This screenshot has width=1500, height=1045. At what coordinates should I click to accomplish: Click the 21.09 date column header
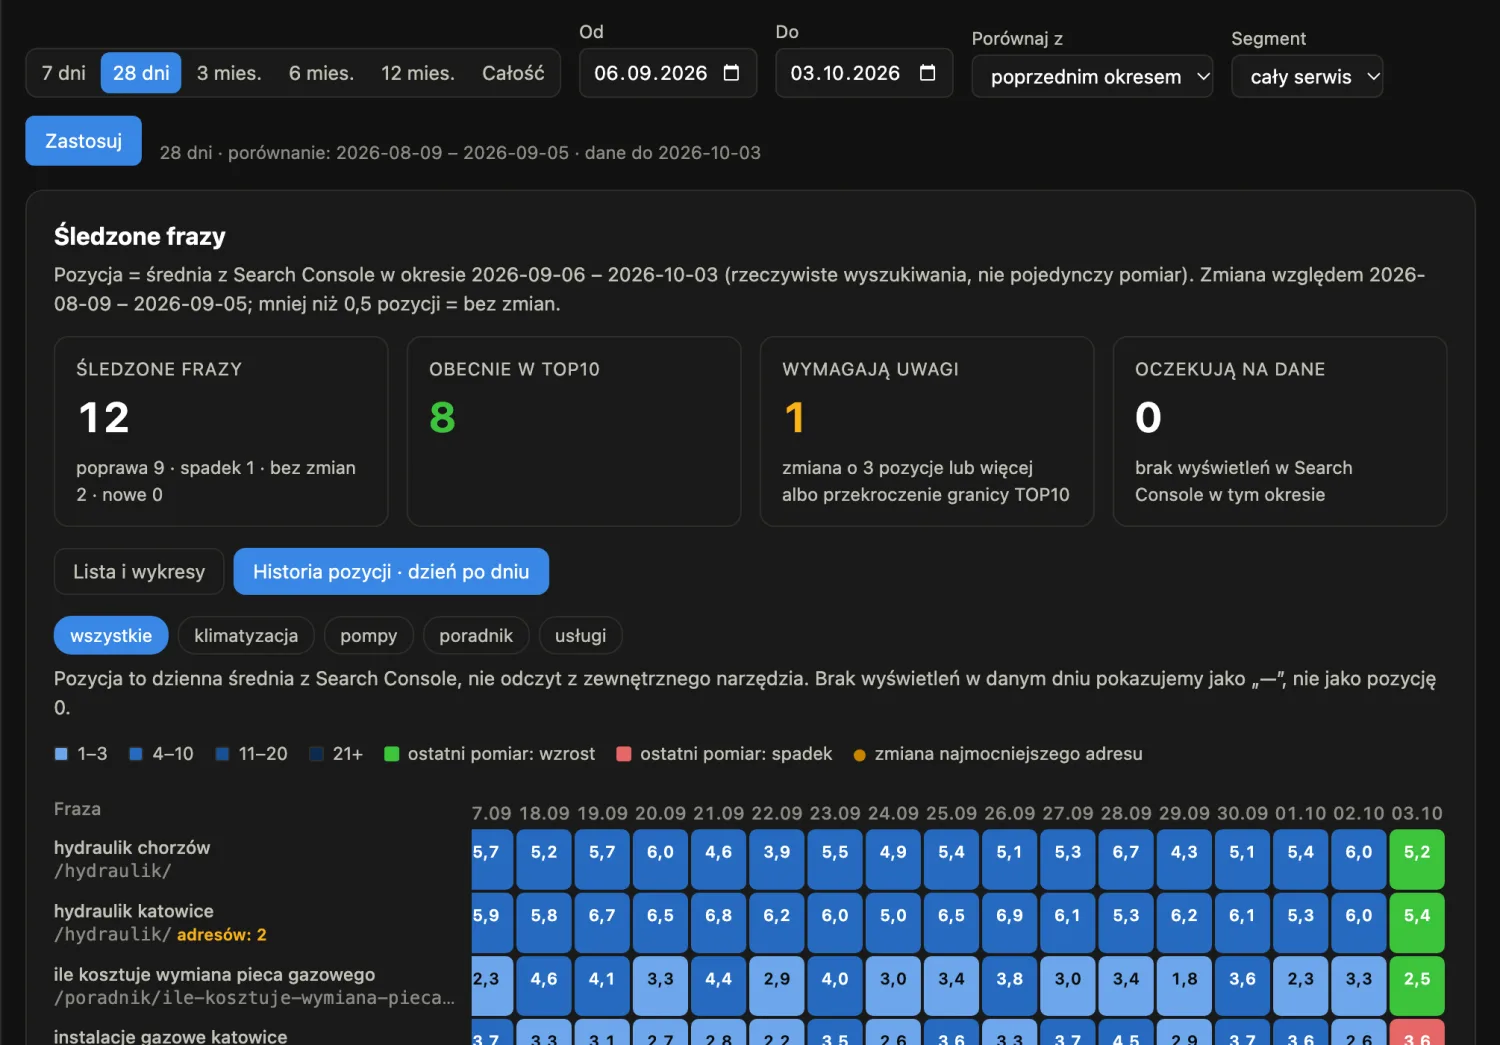(x=719, y=813)
